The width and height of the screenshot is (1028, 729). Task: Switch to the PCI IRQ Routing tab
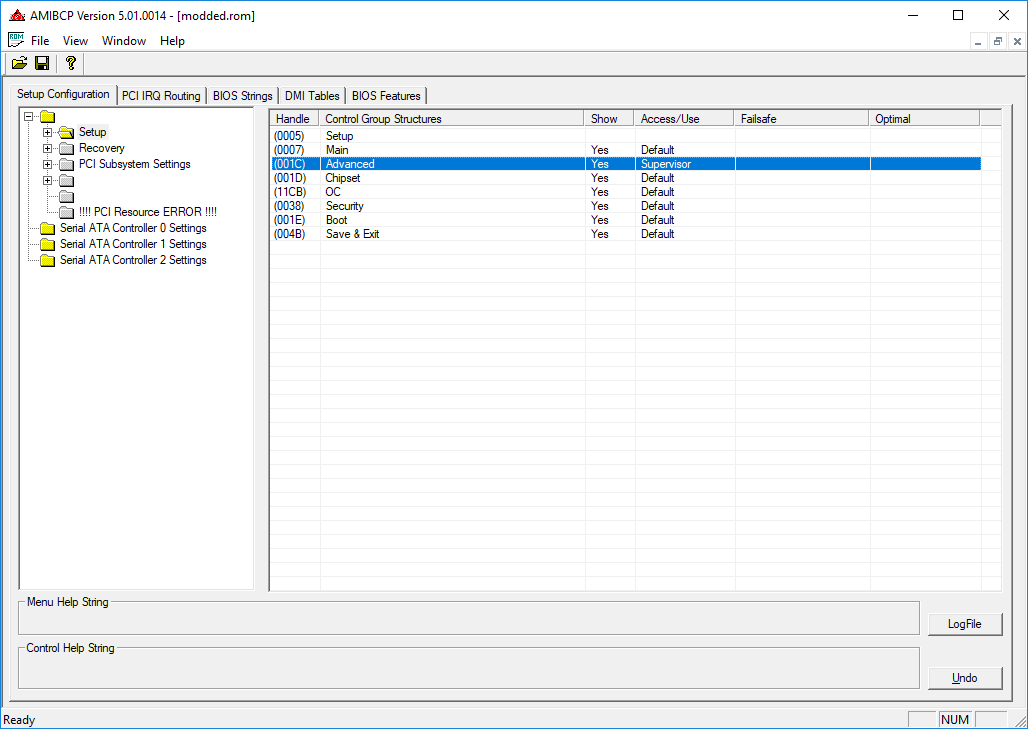coord(161,96)
